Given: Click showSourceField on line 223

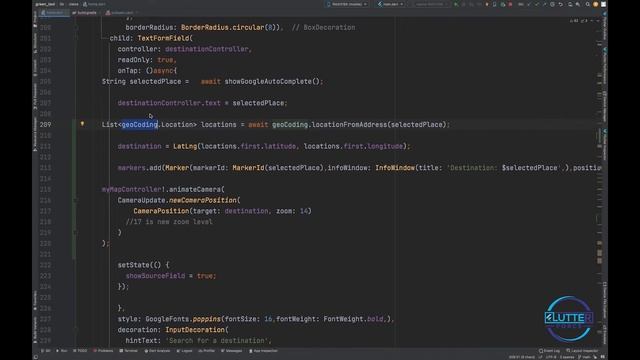Looking at the screenshot, I should click(x=155, y=276).
